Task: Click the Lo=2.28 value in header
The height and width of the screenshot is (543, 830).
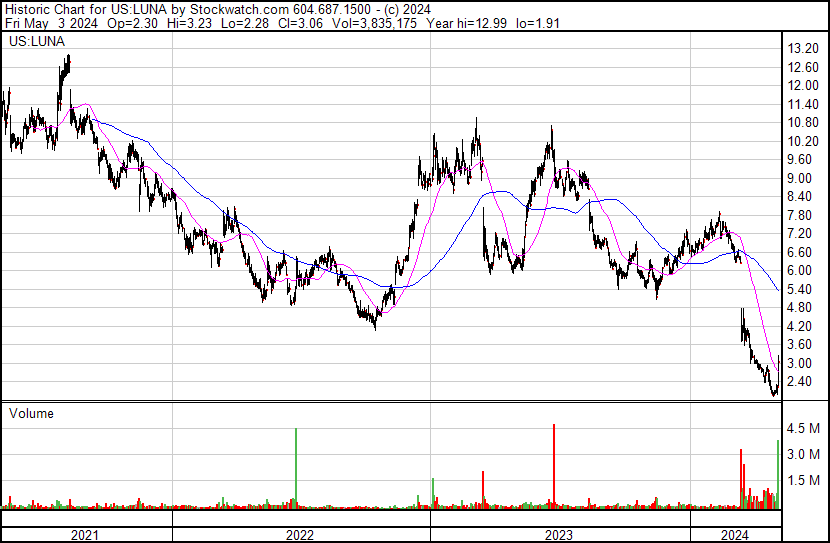Action: 247,23
